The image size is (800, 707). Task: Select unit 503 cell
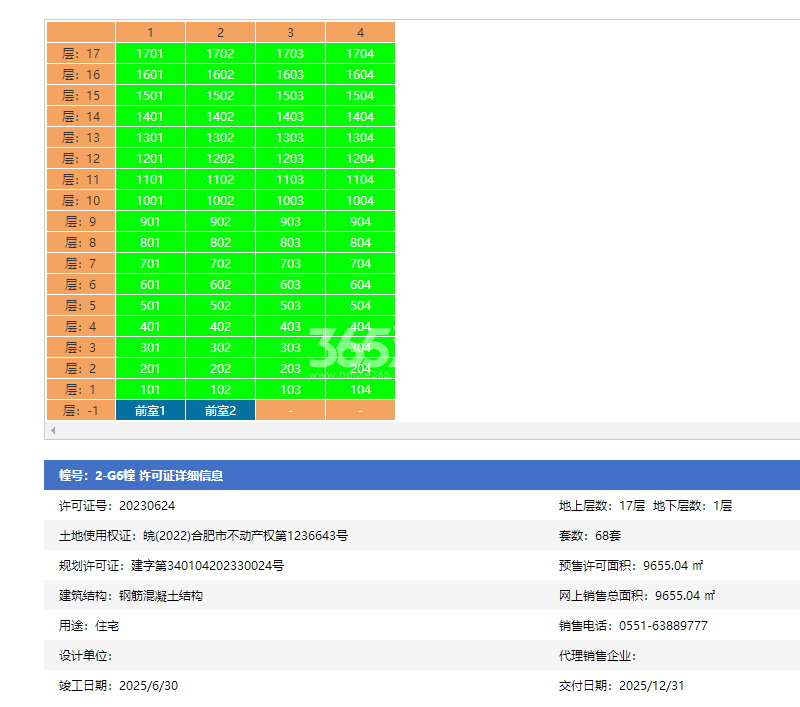pyautogui.click(x=290, y=306)
